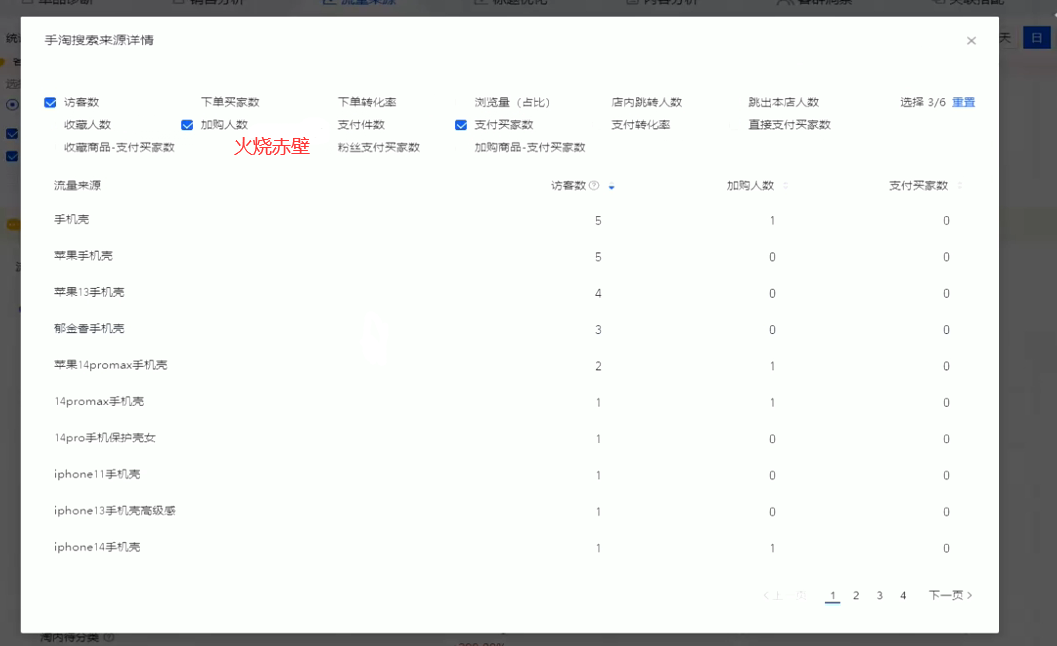This screenshot has height=646, width=1057.
Task: Uncheck the 加购人数 metric checkbox
Action: click(187, 125)
